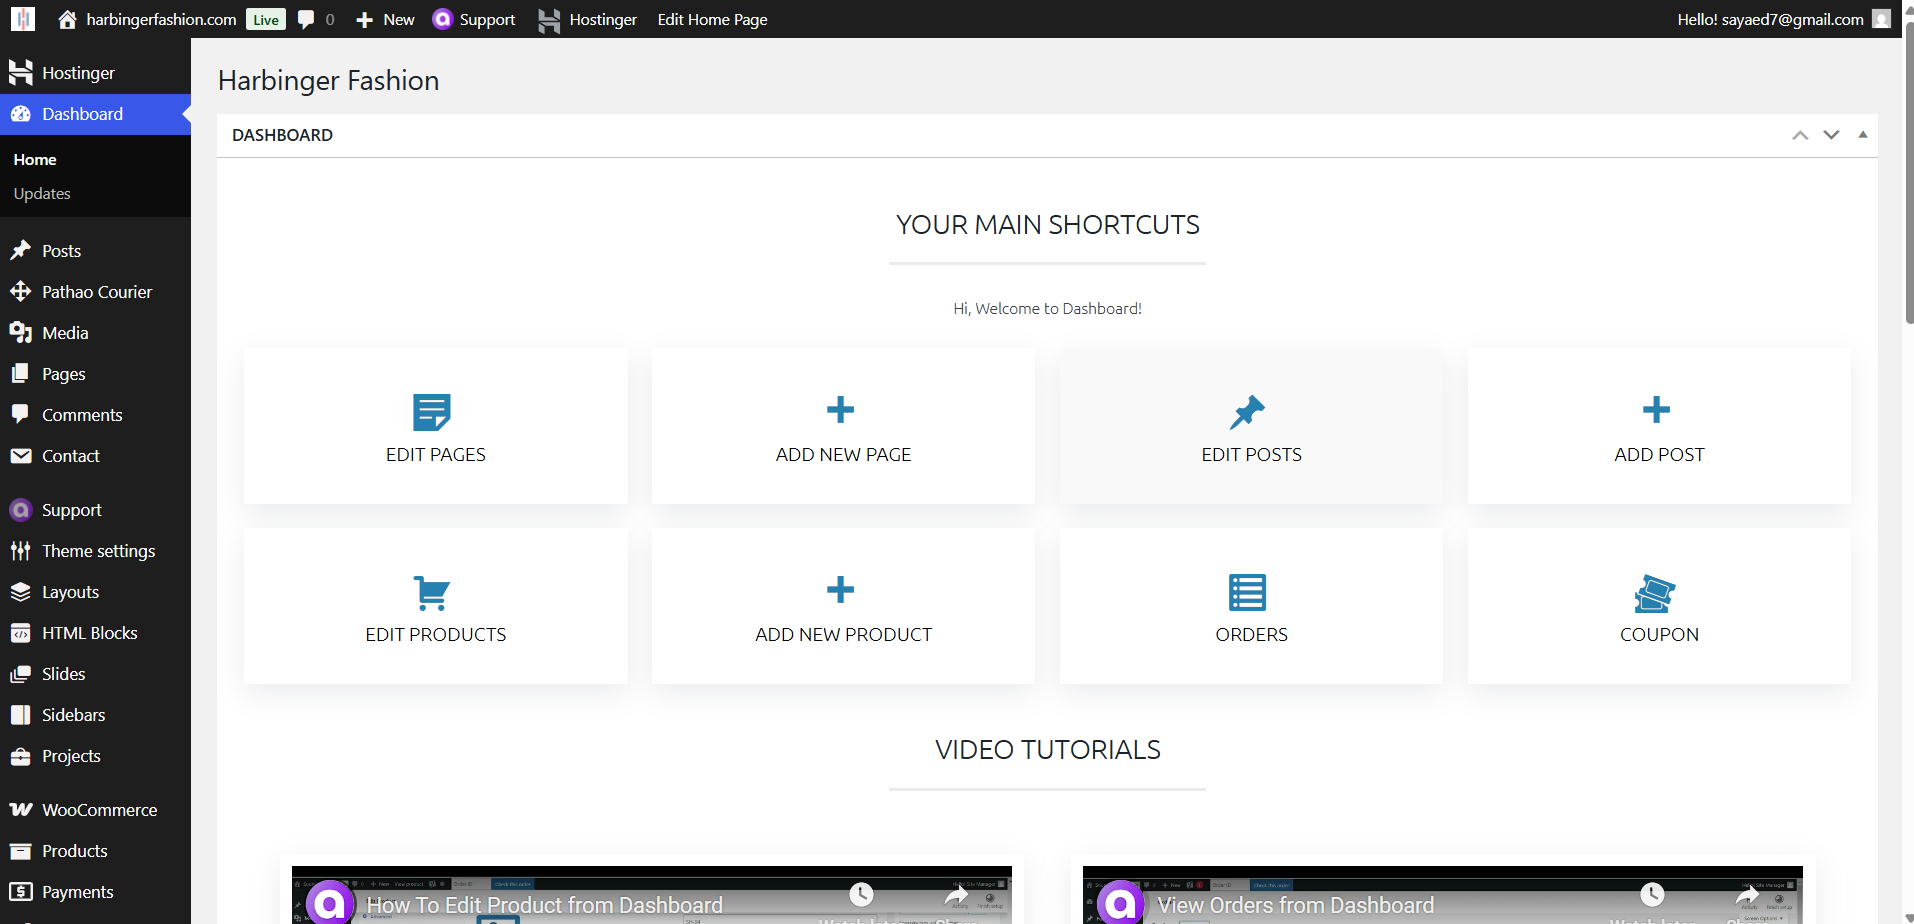Click the Contact envelope icon
The width and height of the screenshot is (1914, 924).
click(x=21, y=455)
